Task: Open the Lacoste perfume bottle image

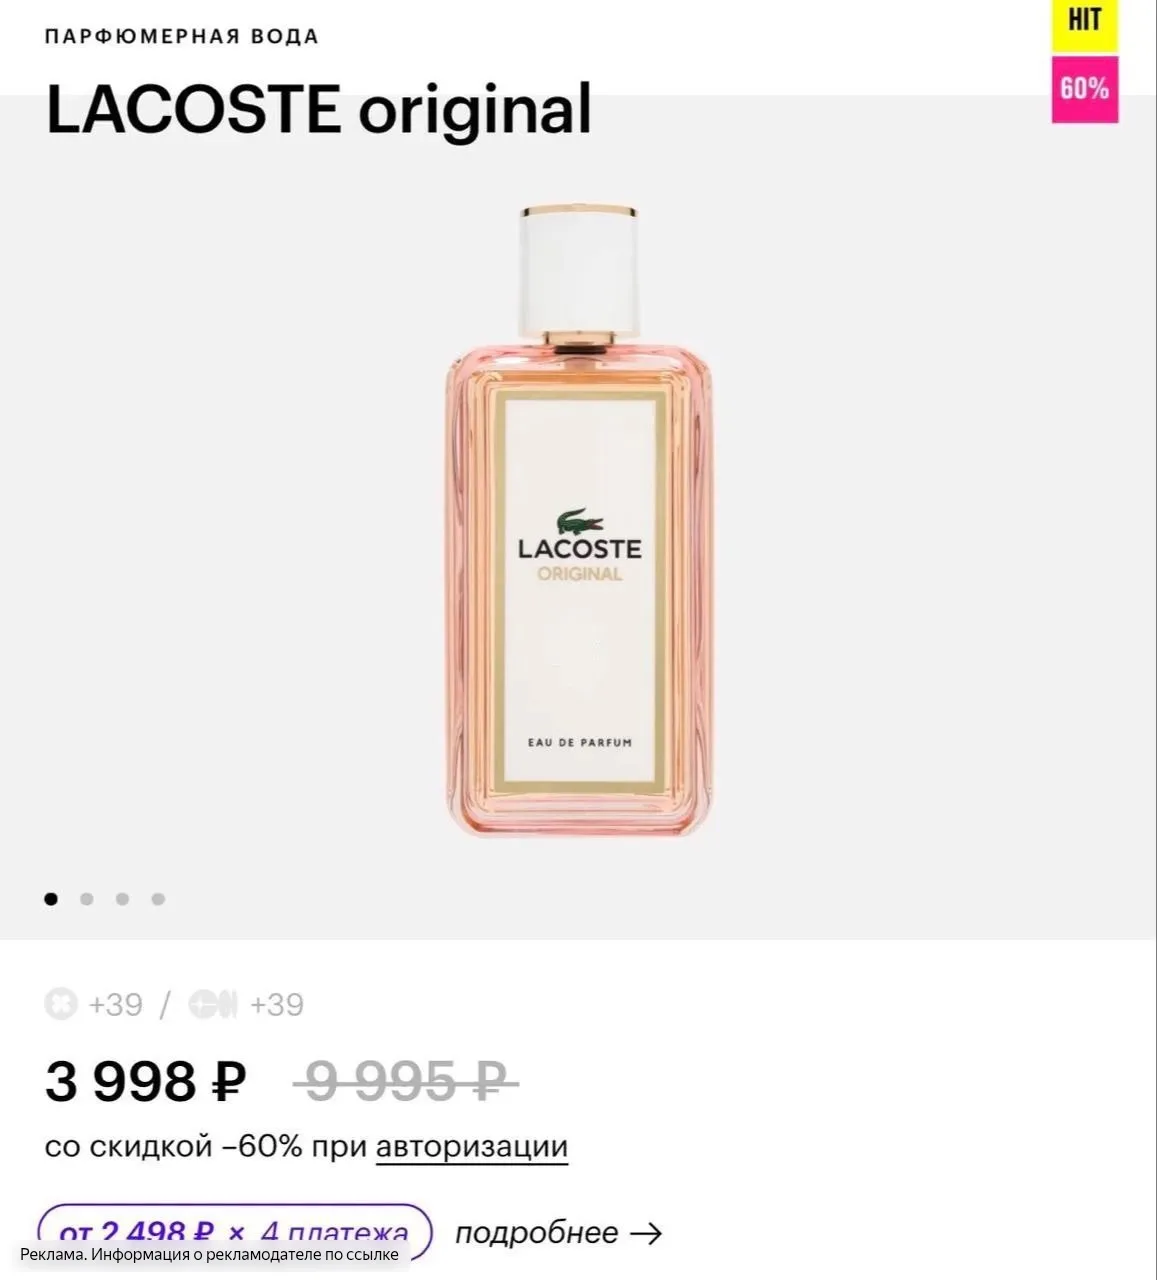Action: click(x=579, y=520)
